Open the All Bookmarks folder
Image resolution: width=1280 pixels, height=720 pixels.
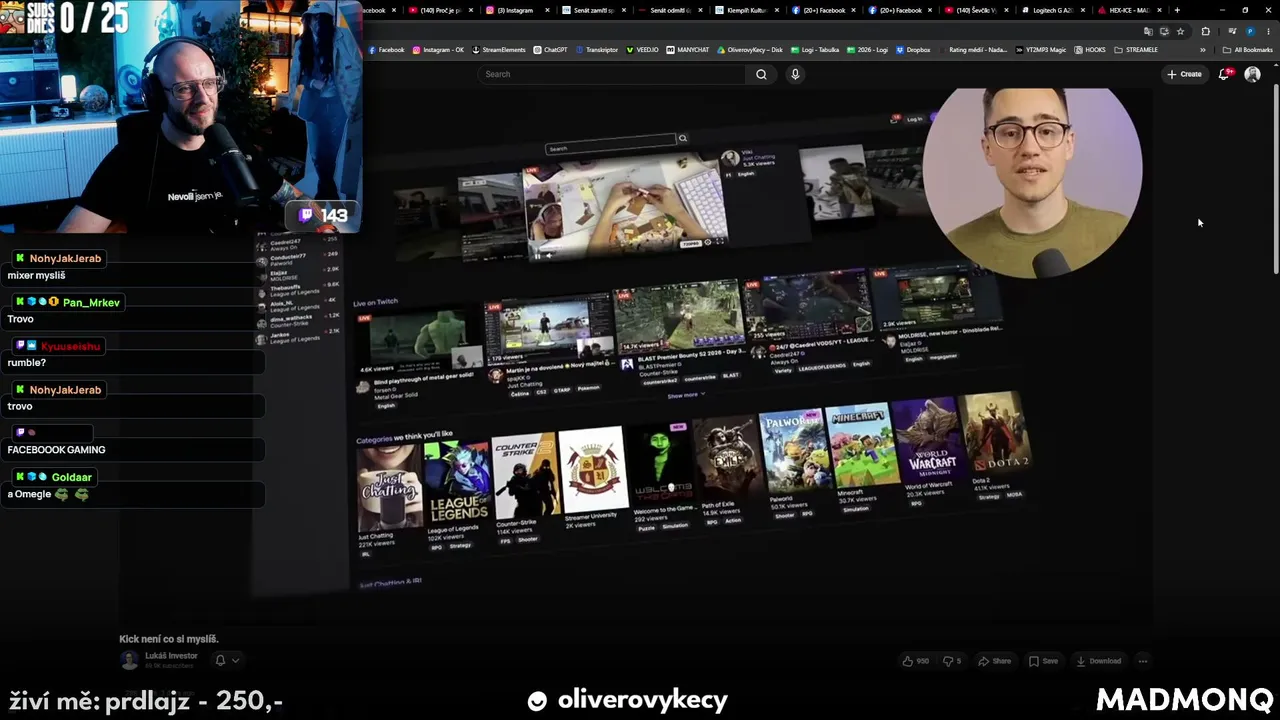[1248, 50]
